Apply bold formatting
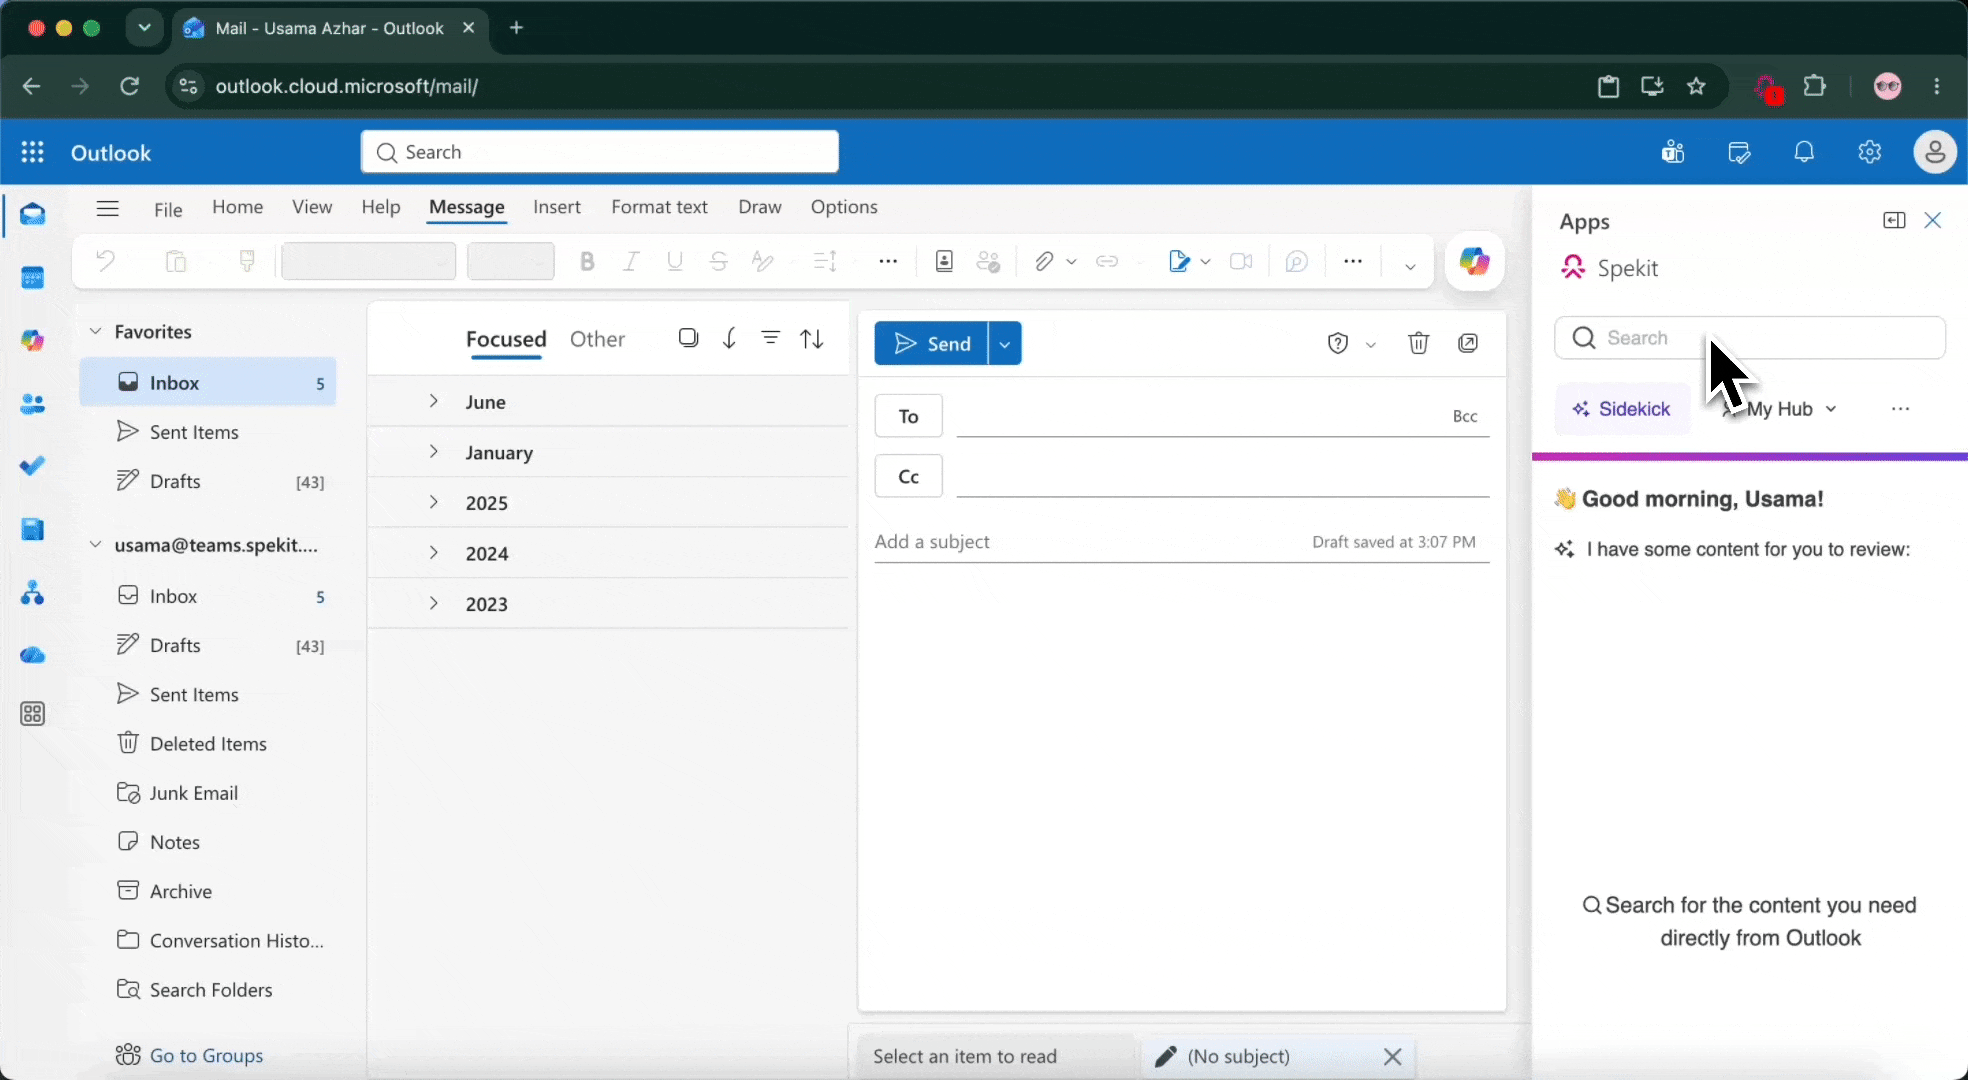The height and width of the screenshot is (1080, 1968). [587, 261]
